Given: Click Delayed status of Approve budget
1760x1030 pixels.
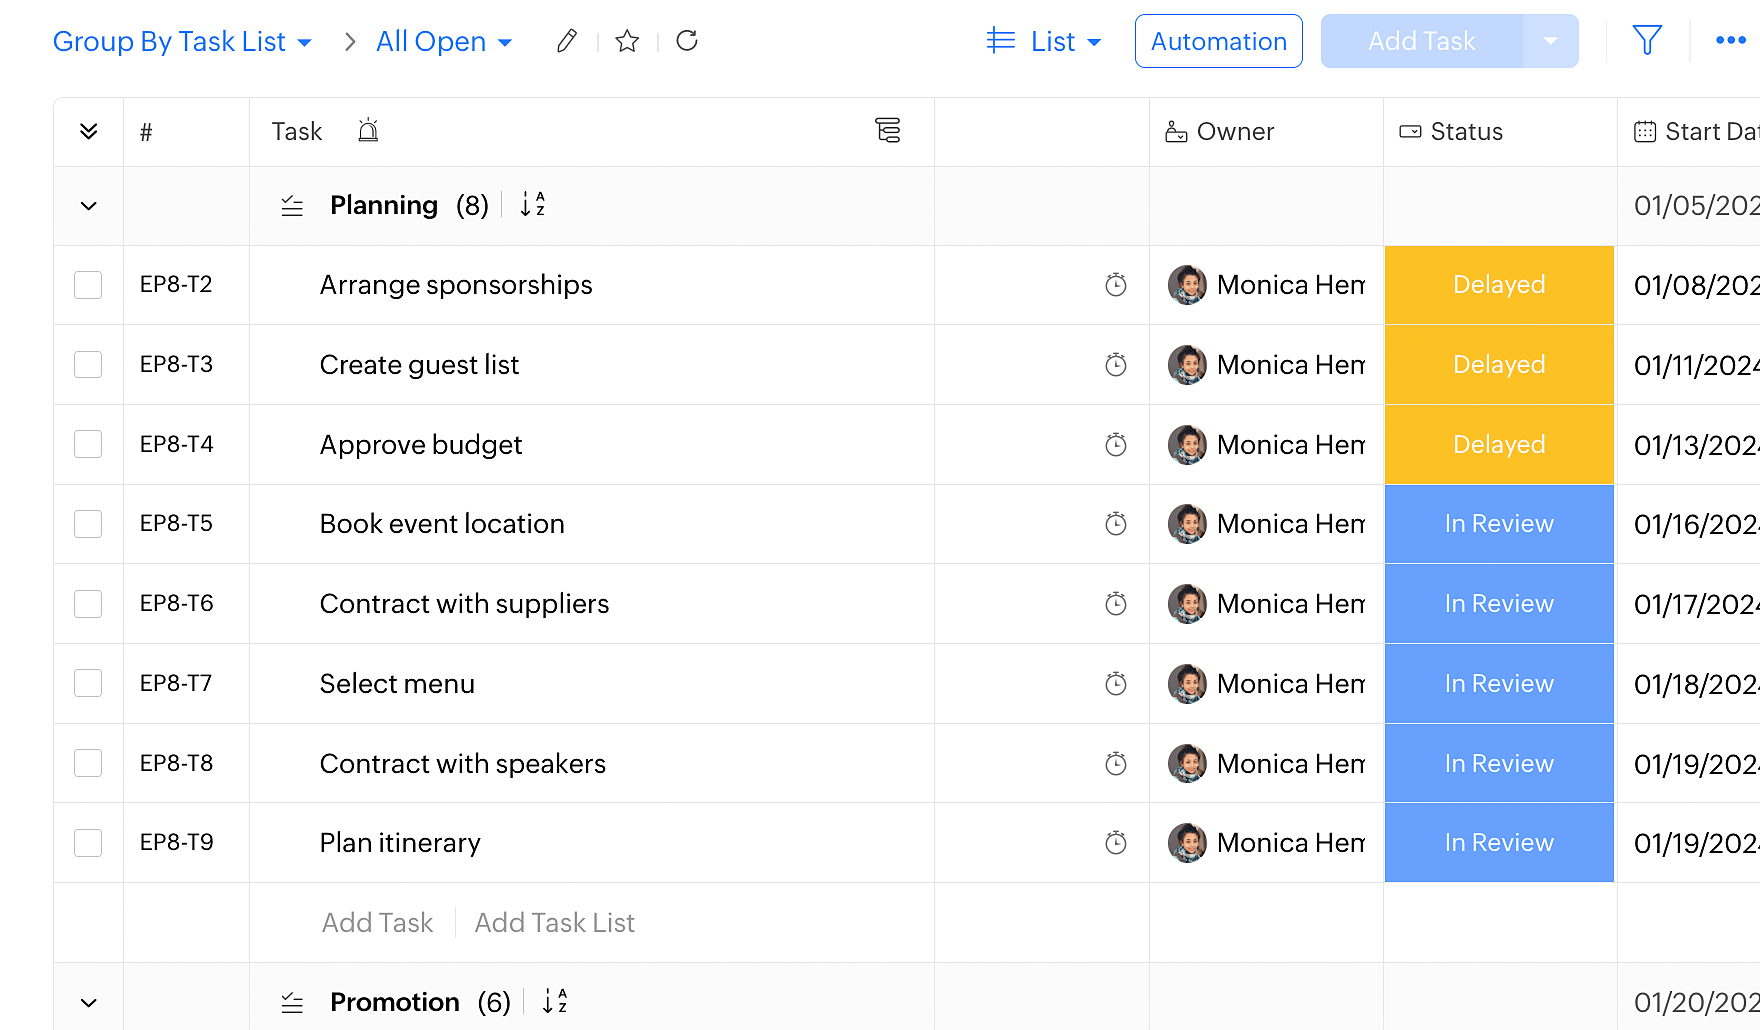Looking at the screenshot, I should click(1498, 445).
